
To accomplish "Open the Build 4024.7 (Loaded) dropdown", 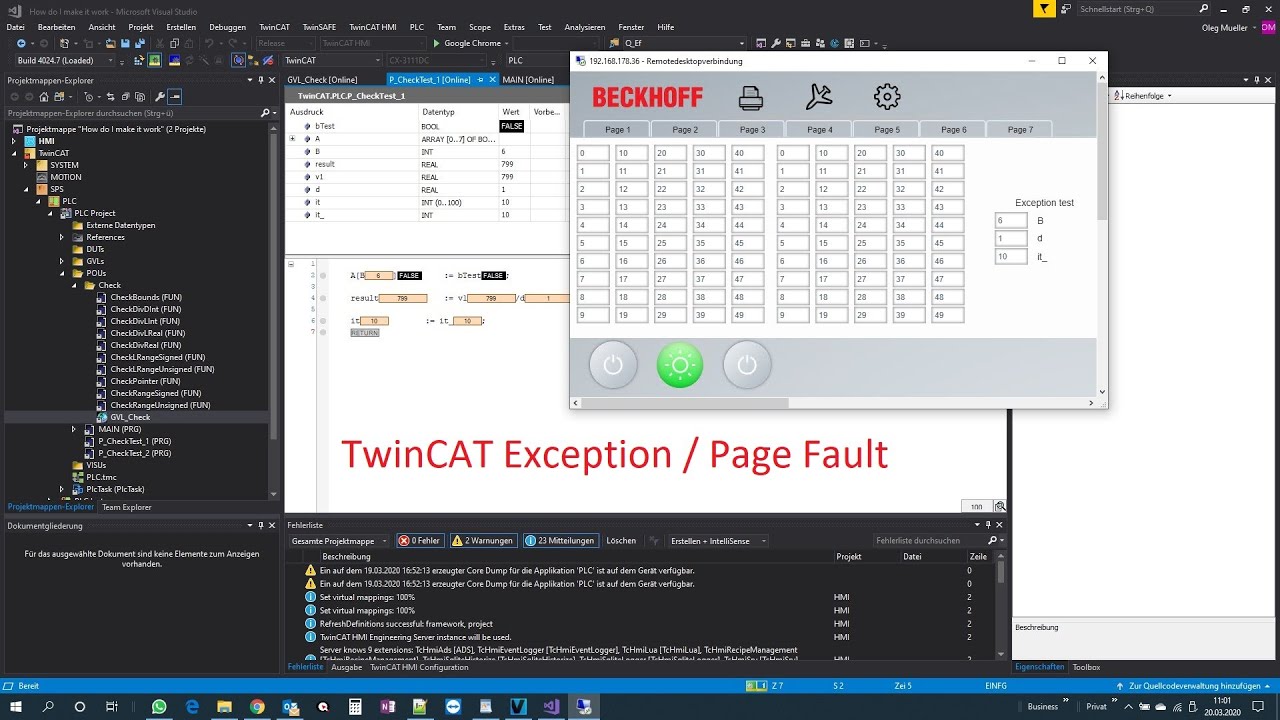I will tap(66, 60).
